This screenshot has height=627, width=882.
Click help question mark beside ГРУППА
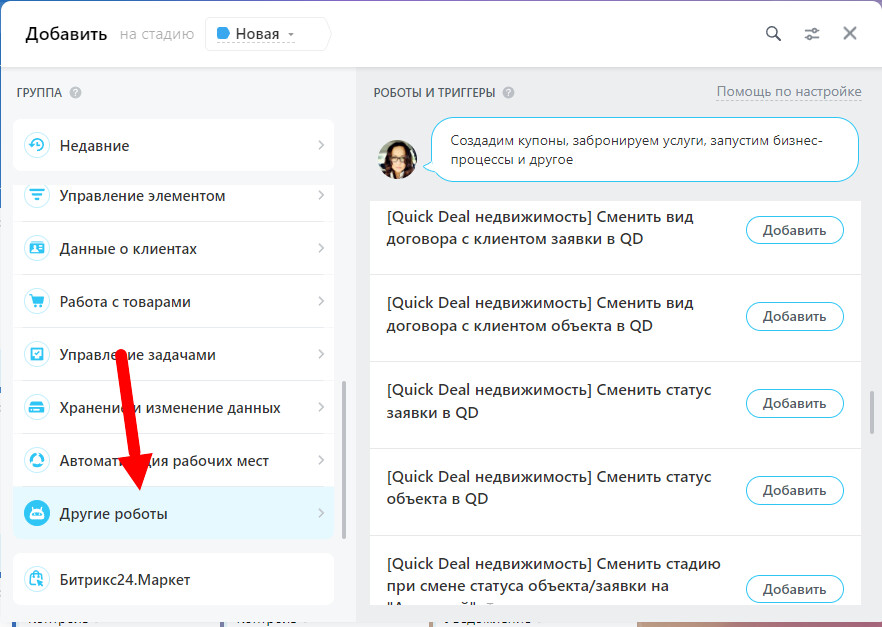tap(75, 93)
